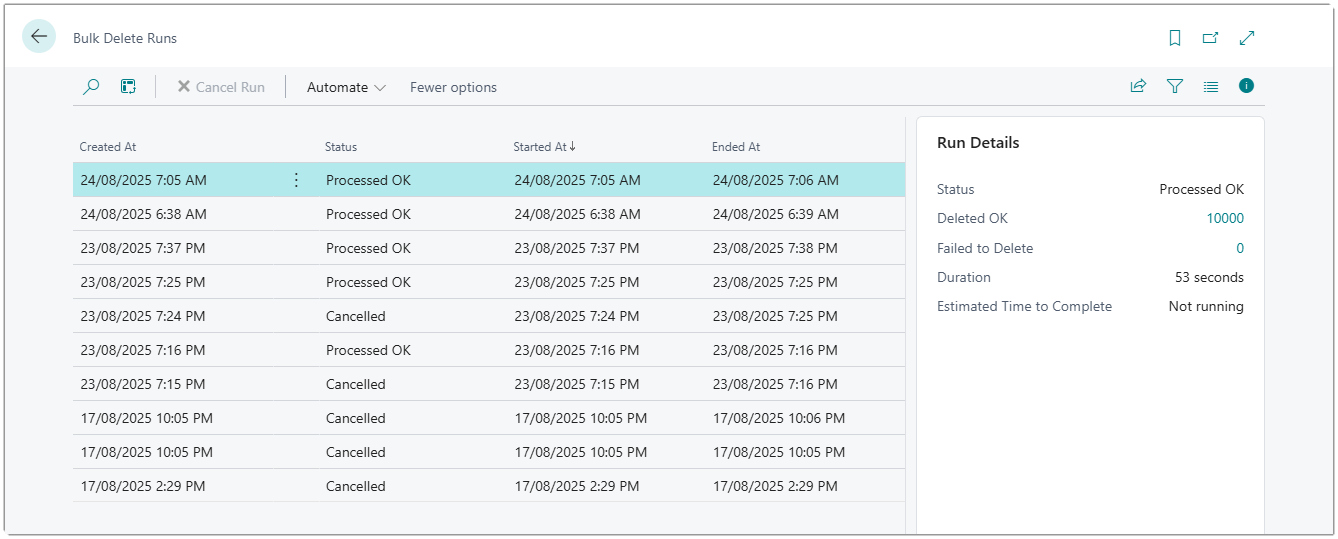Open page in new window icon
This screenshot has width=1338, height=539.
coord(1210,38)
